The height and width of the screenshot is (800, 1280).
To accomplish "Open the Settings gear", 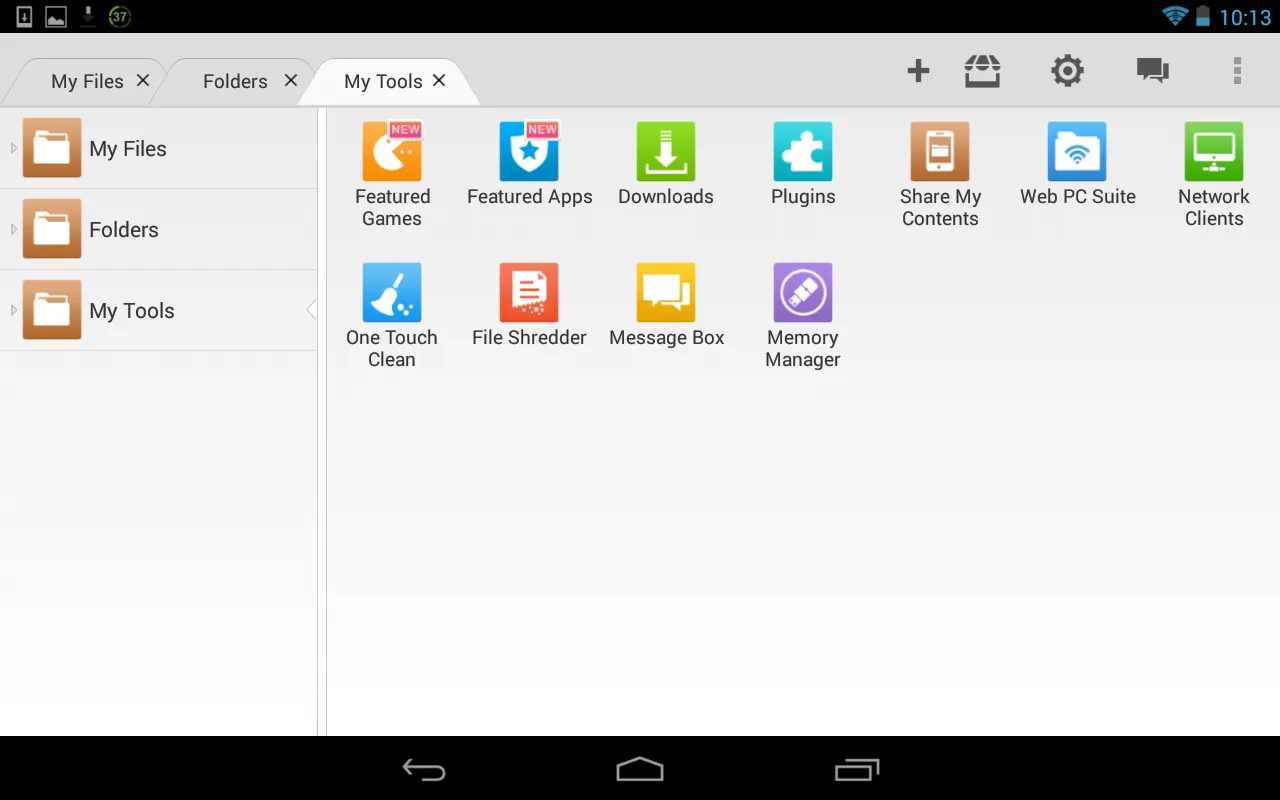I will pos(1067,70).
